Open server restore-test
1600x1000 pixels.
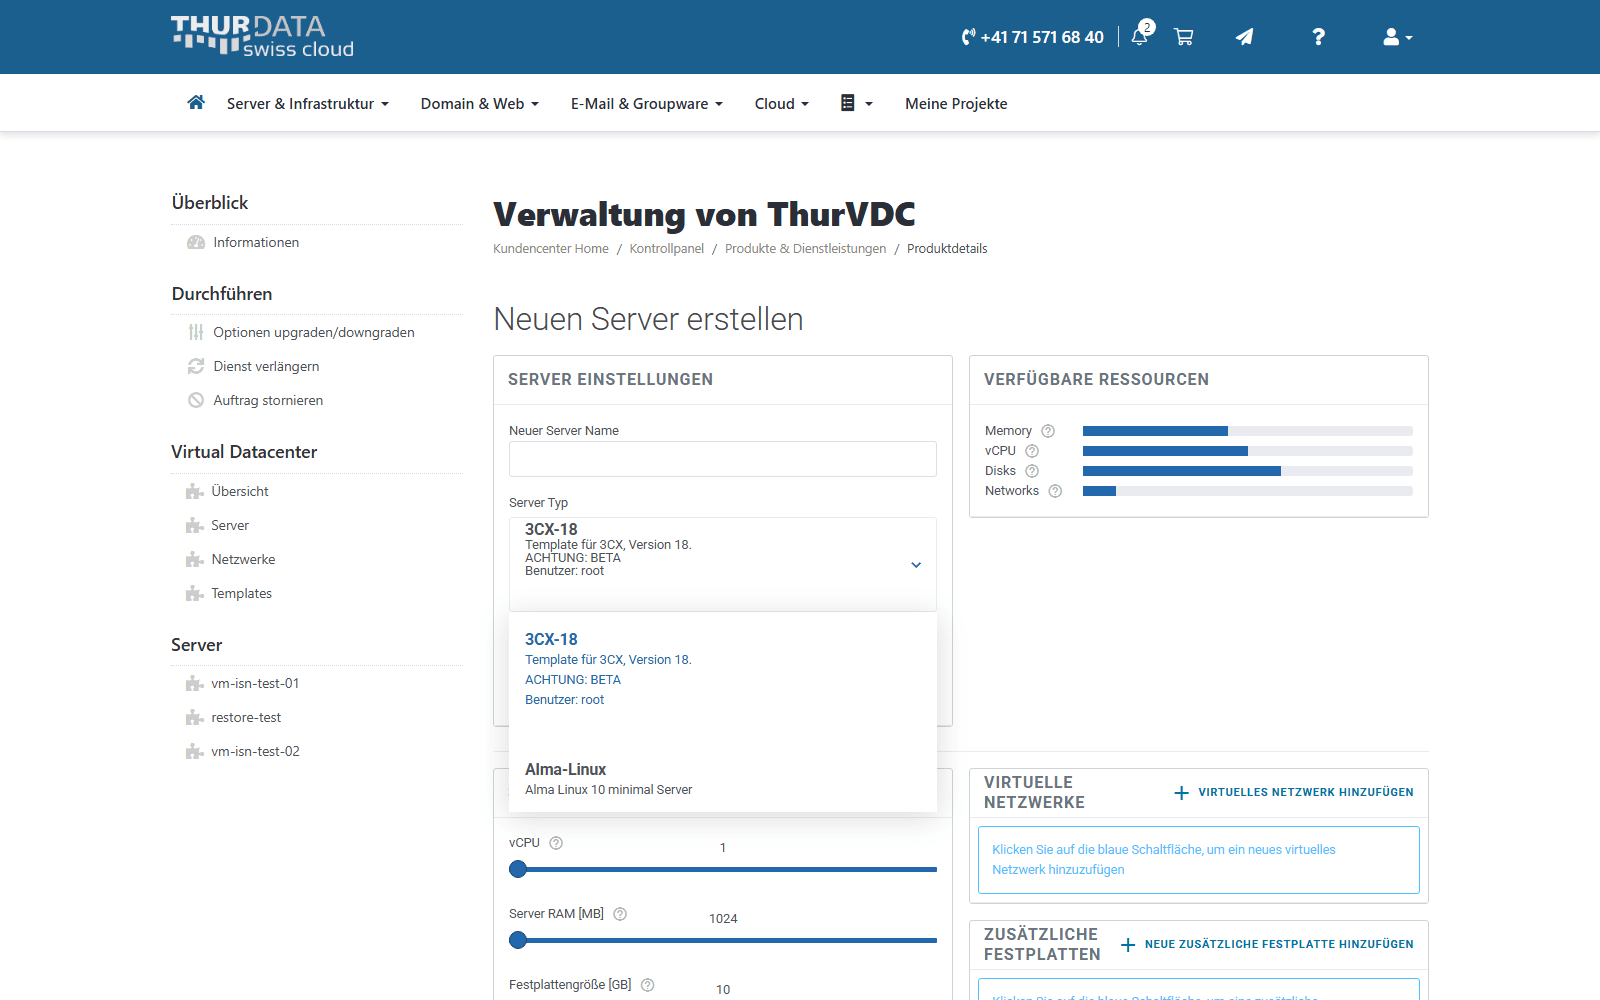click(x=246, y=718)
